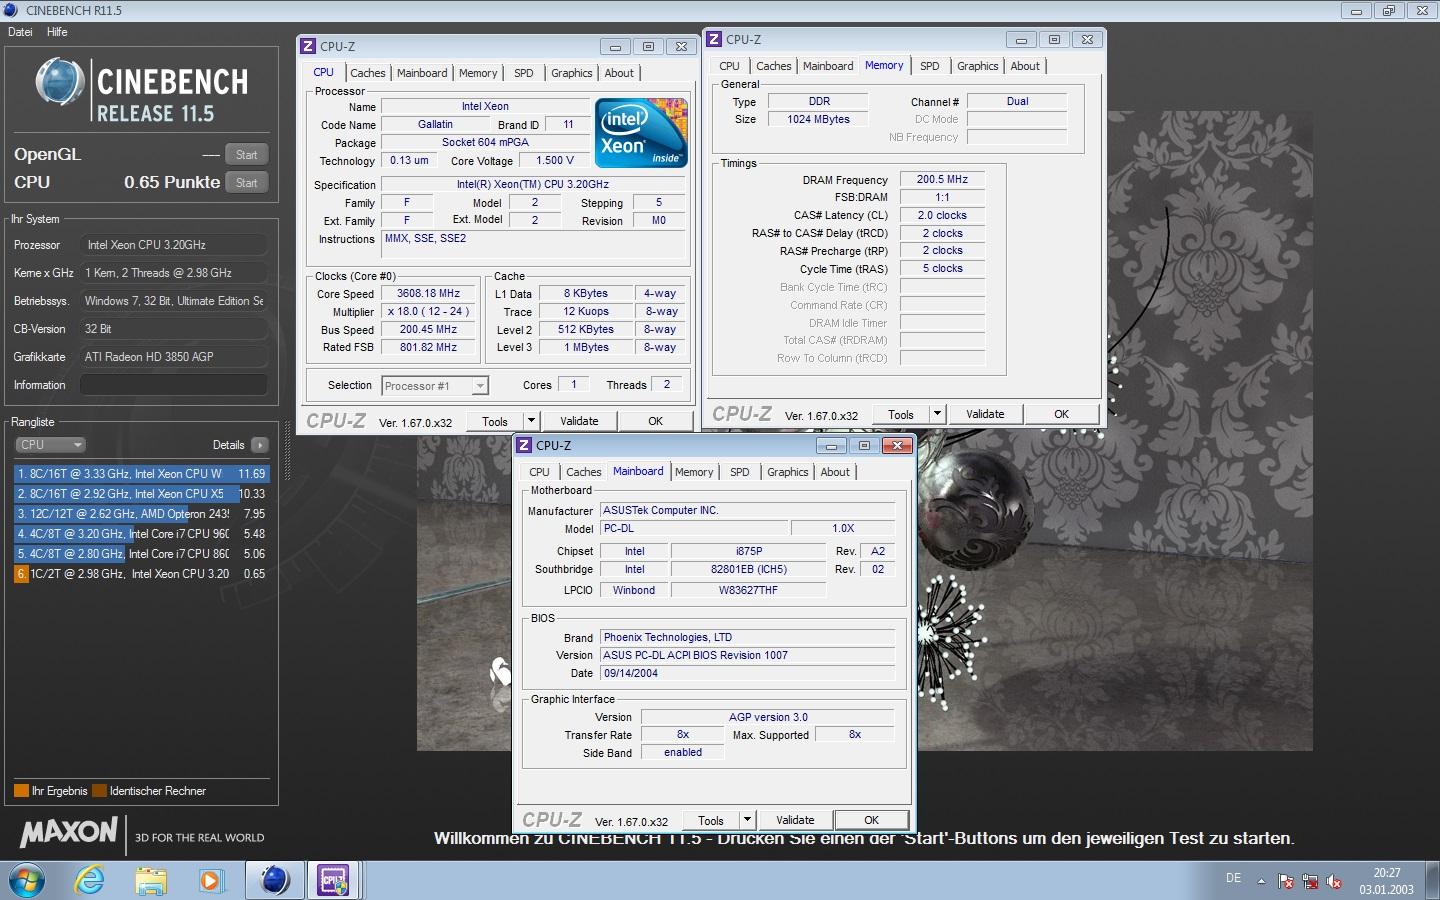This screenshot has height=900, width=1440.
Task: Click OK in Memory window
Action: click(1061, 414)
